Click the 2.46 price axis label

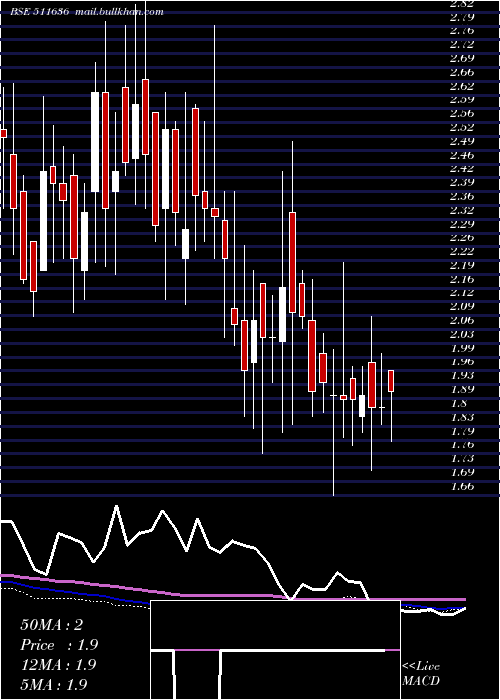pos(462,155)
